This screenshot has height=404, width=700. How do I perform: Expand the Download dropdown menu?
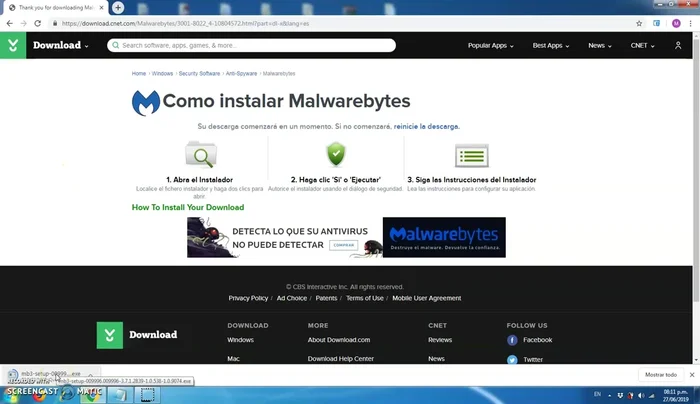61,45
